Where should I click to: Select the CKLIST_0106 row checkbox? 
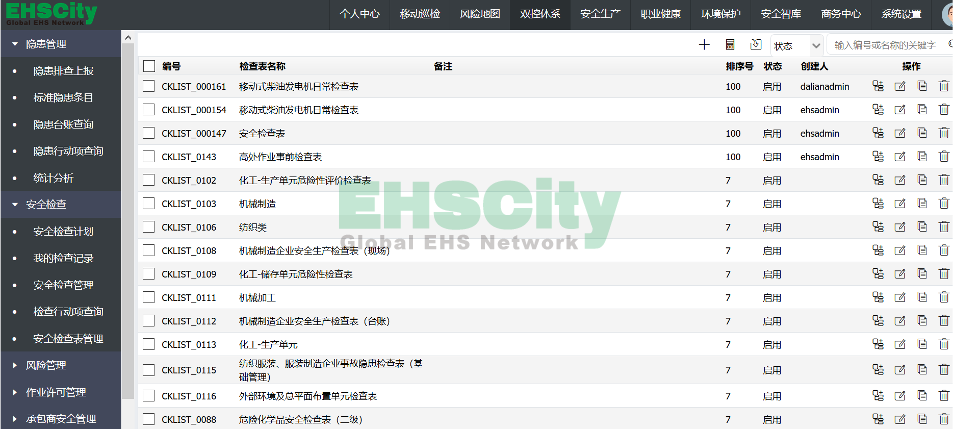149,226
